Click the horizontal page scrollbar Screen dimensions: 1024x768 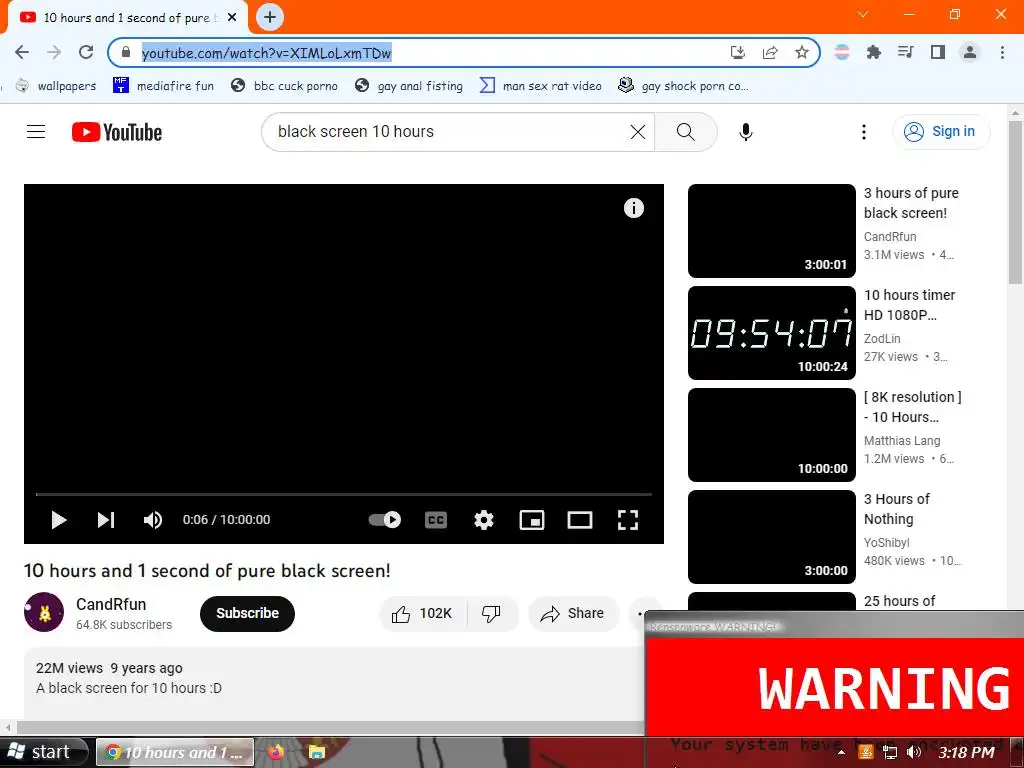point(330,728)
